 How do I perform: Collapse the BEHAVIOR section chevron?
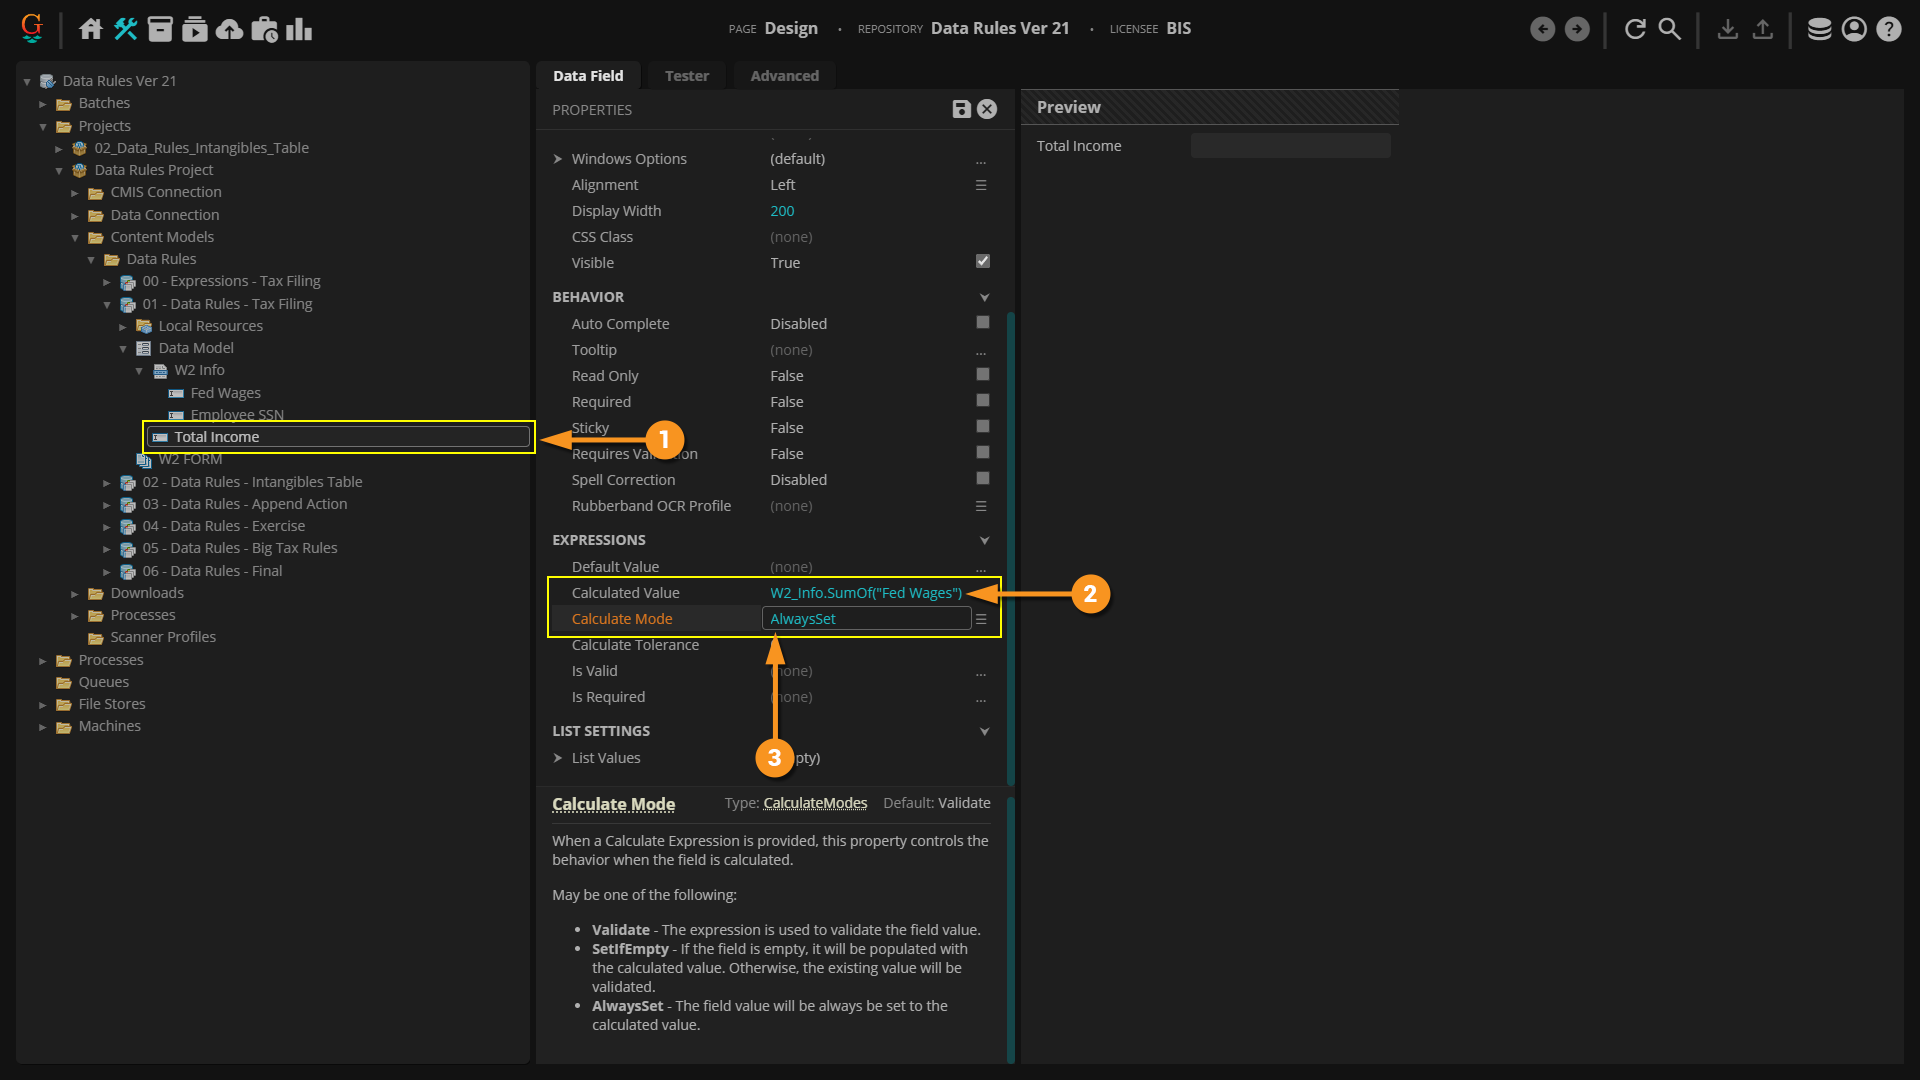pyautogui.click(x=984, y=297)
